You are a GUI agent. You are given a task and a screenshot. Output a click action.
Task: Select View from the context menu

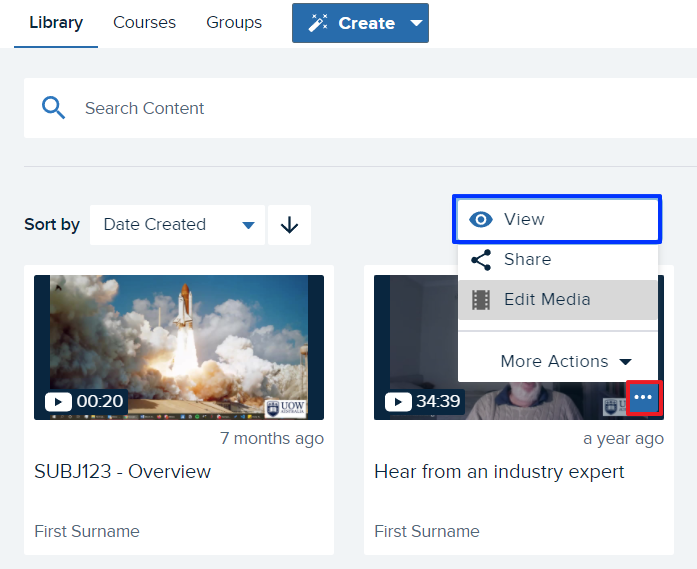pyautogui.click(x=557, y=219)
